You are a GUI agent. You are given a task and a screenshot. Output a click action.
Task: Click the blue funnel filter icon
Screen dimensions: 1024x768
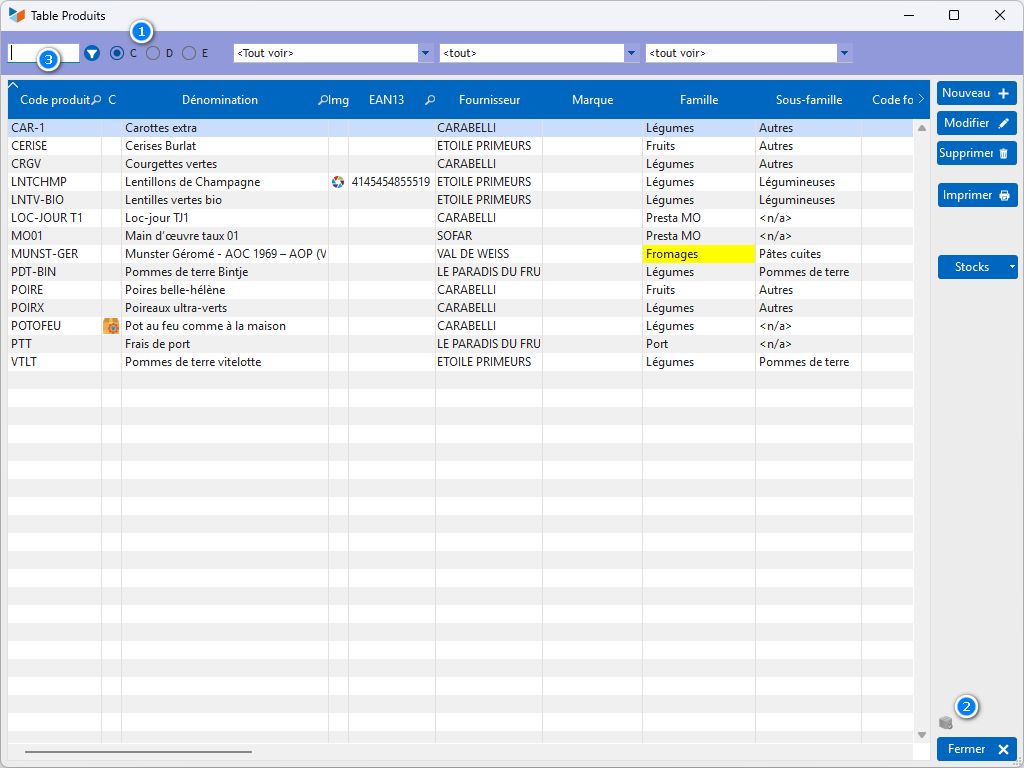(x=92, y=53)
